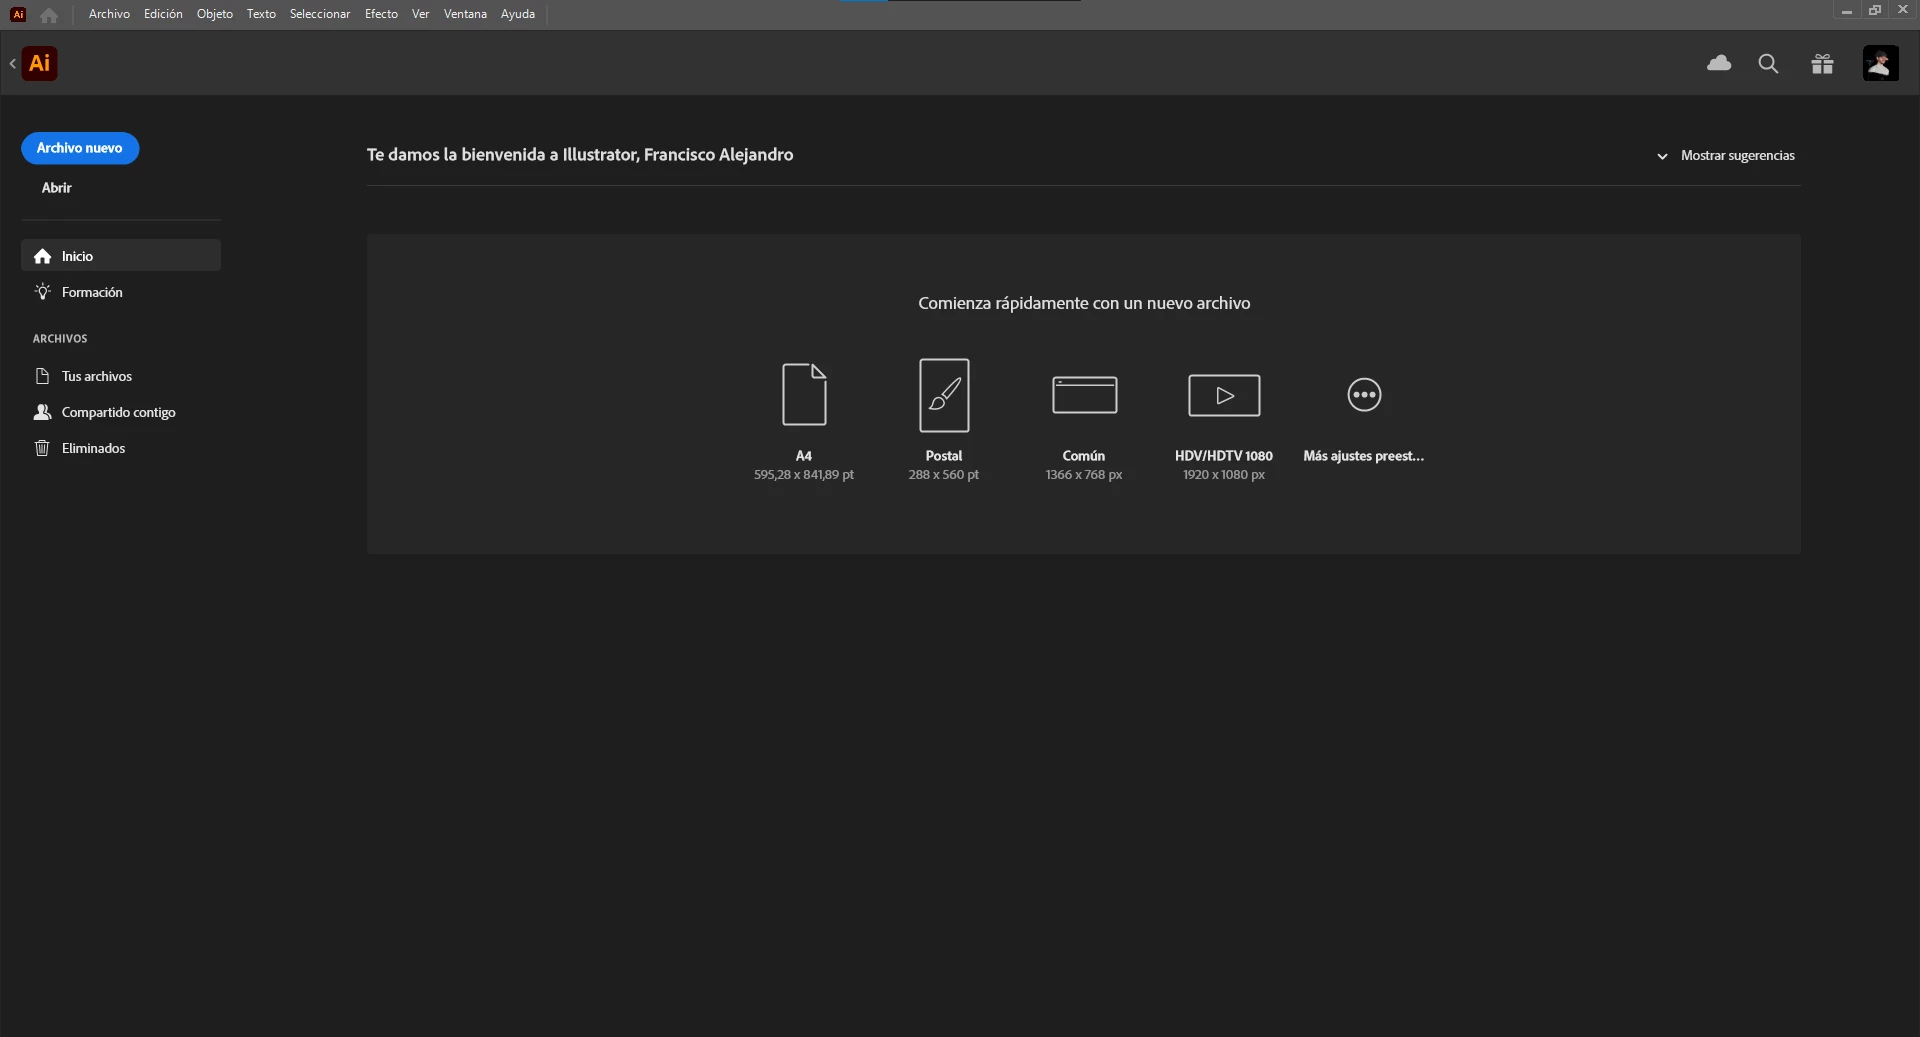This screenshot has height=1037, width=1920.
Task: Open Más ajustes preestablecidos ellipsis icon
Action: pos(1364,395)
